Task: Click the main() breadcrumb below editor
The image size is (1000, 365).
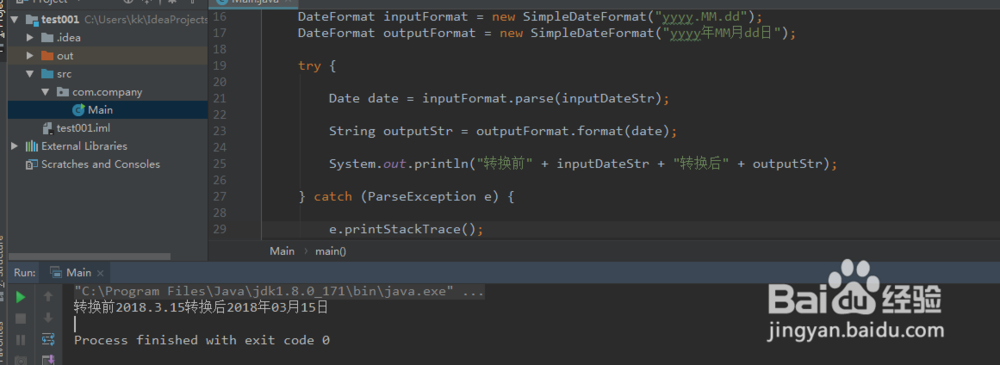Action: [x=330, y=251]
